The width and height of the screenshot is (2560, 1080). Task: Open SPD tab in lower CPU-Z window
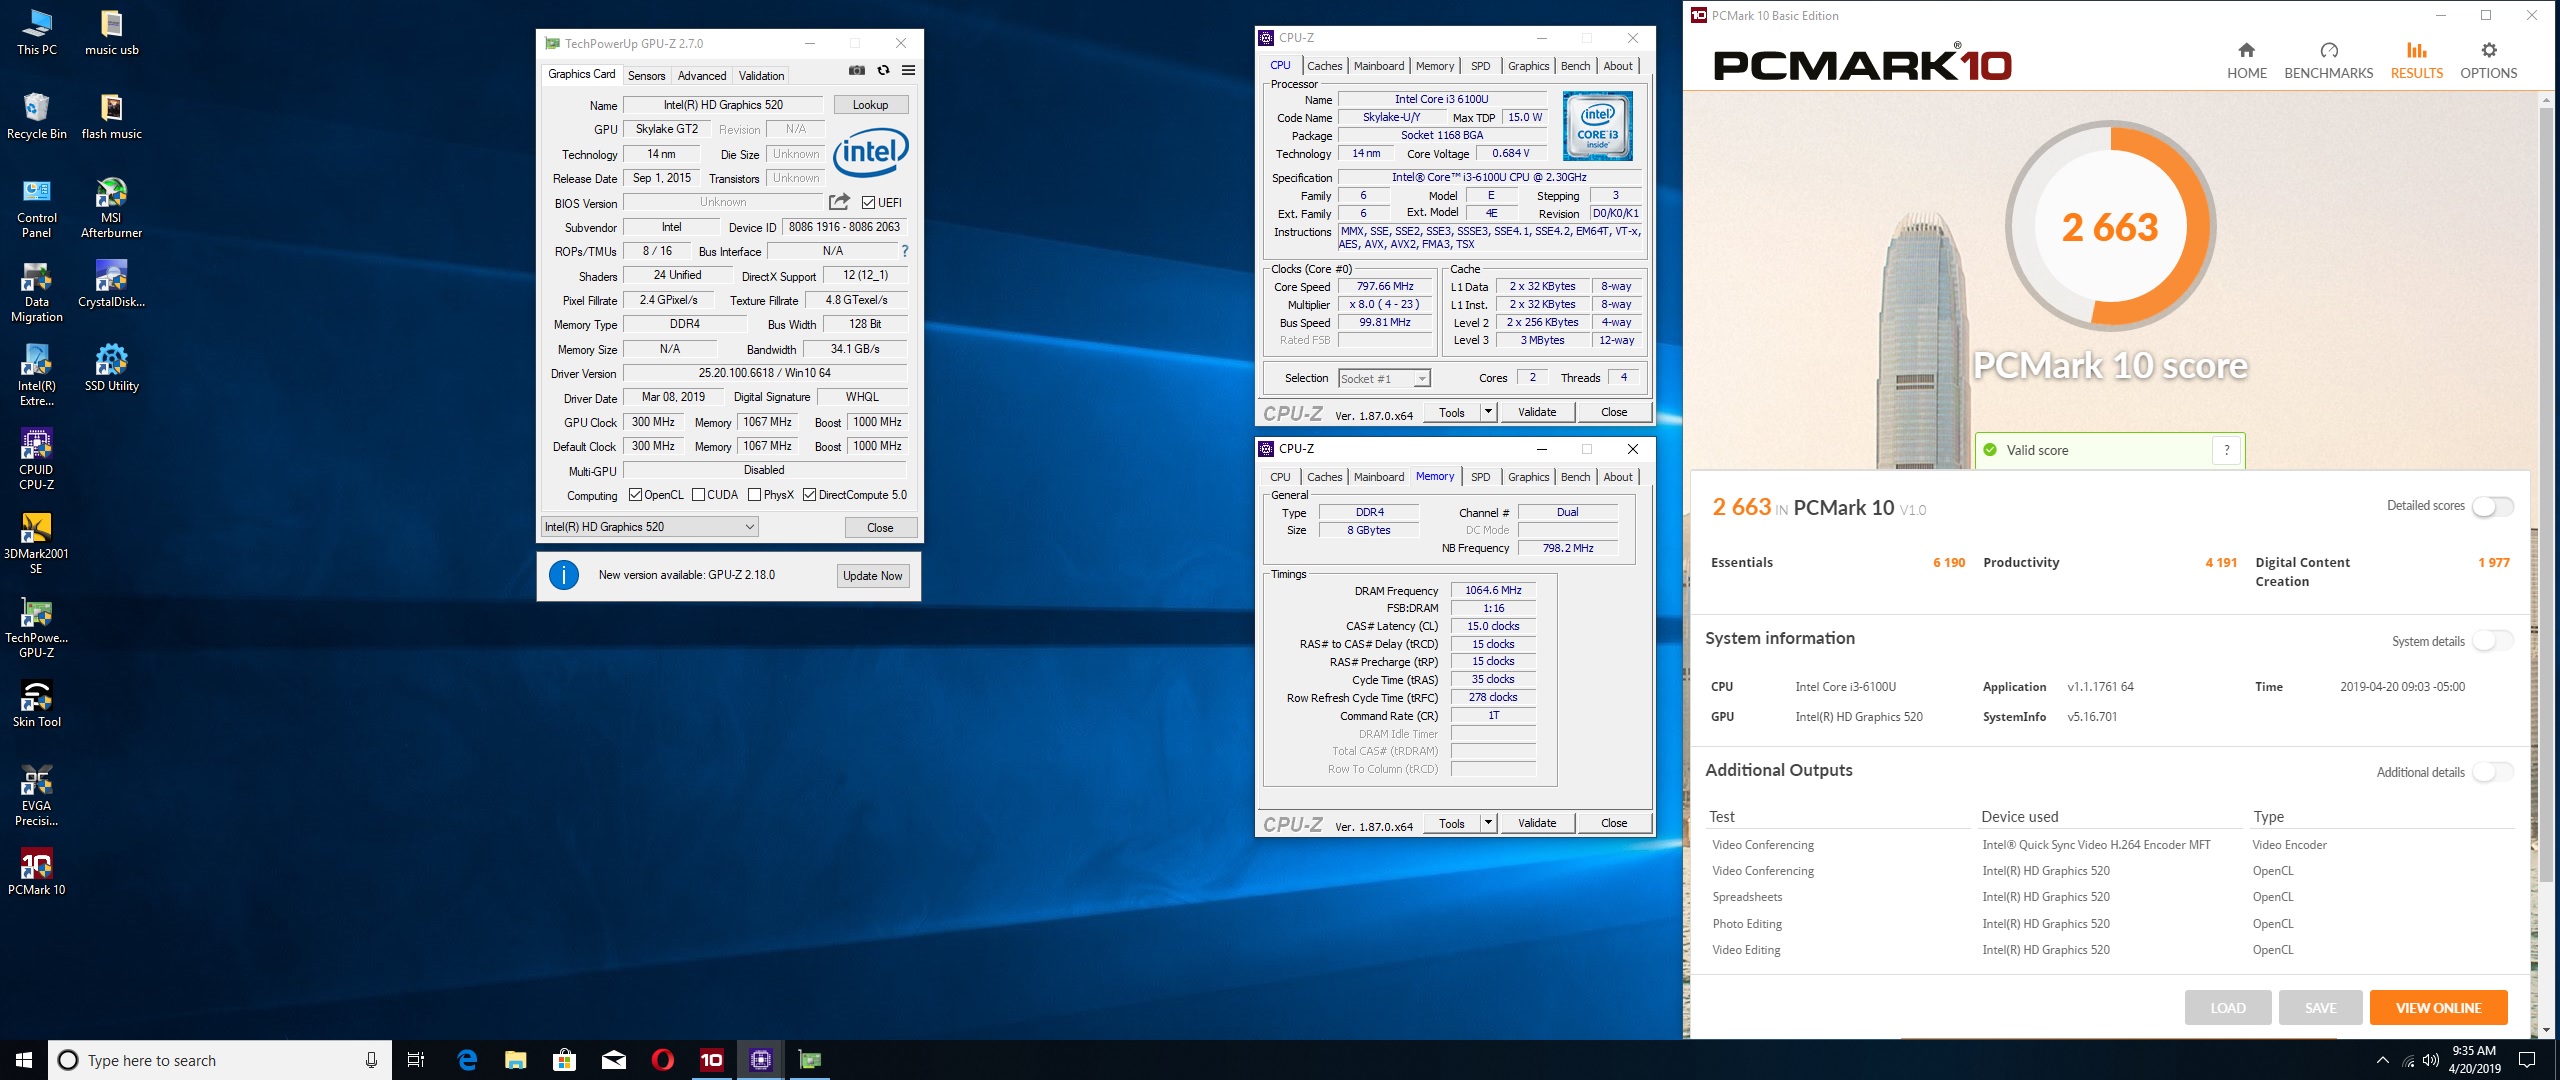pos(1480,477)
